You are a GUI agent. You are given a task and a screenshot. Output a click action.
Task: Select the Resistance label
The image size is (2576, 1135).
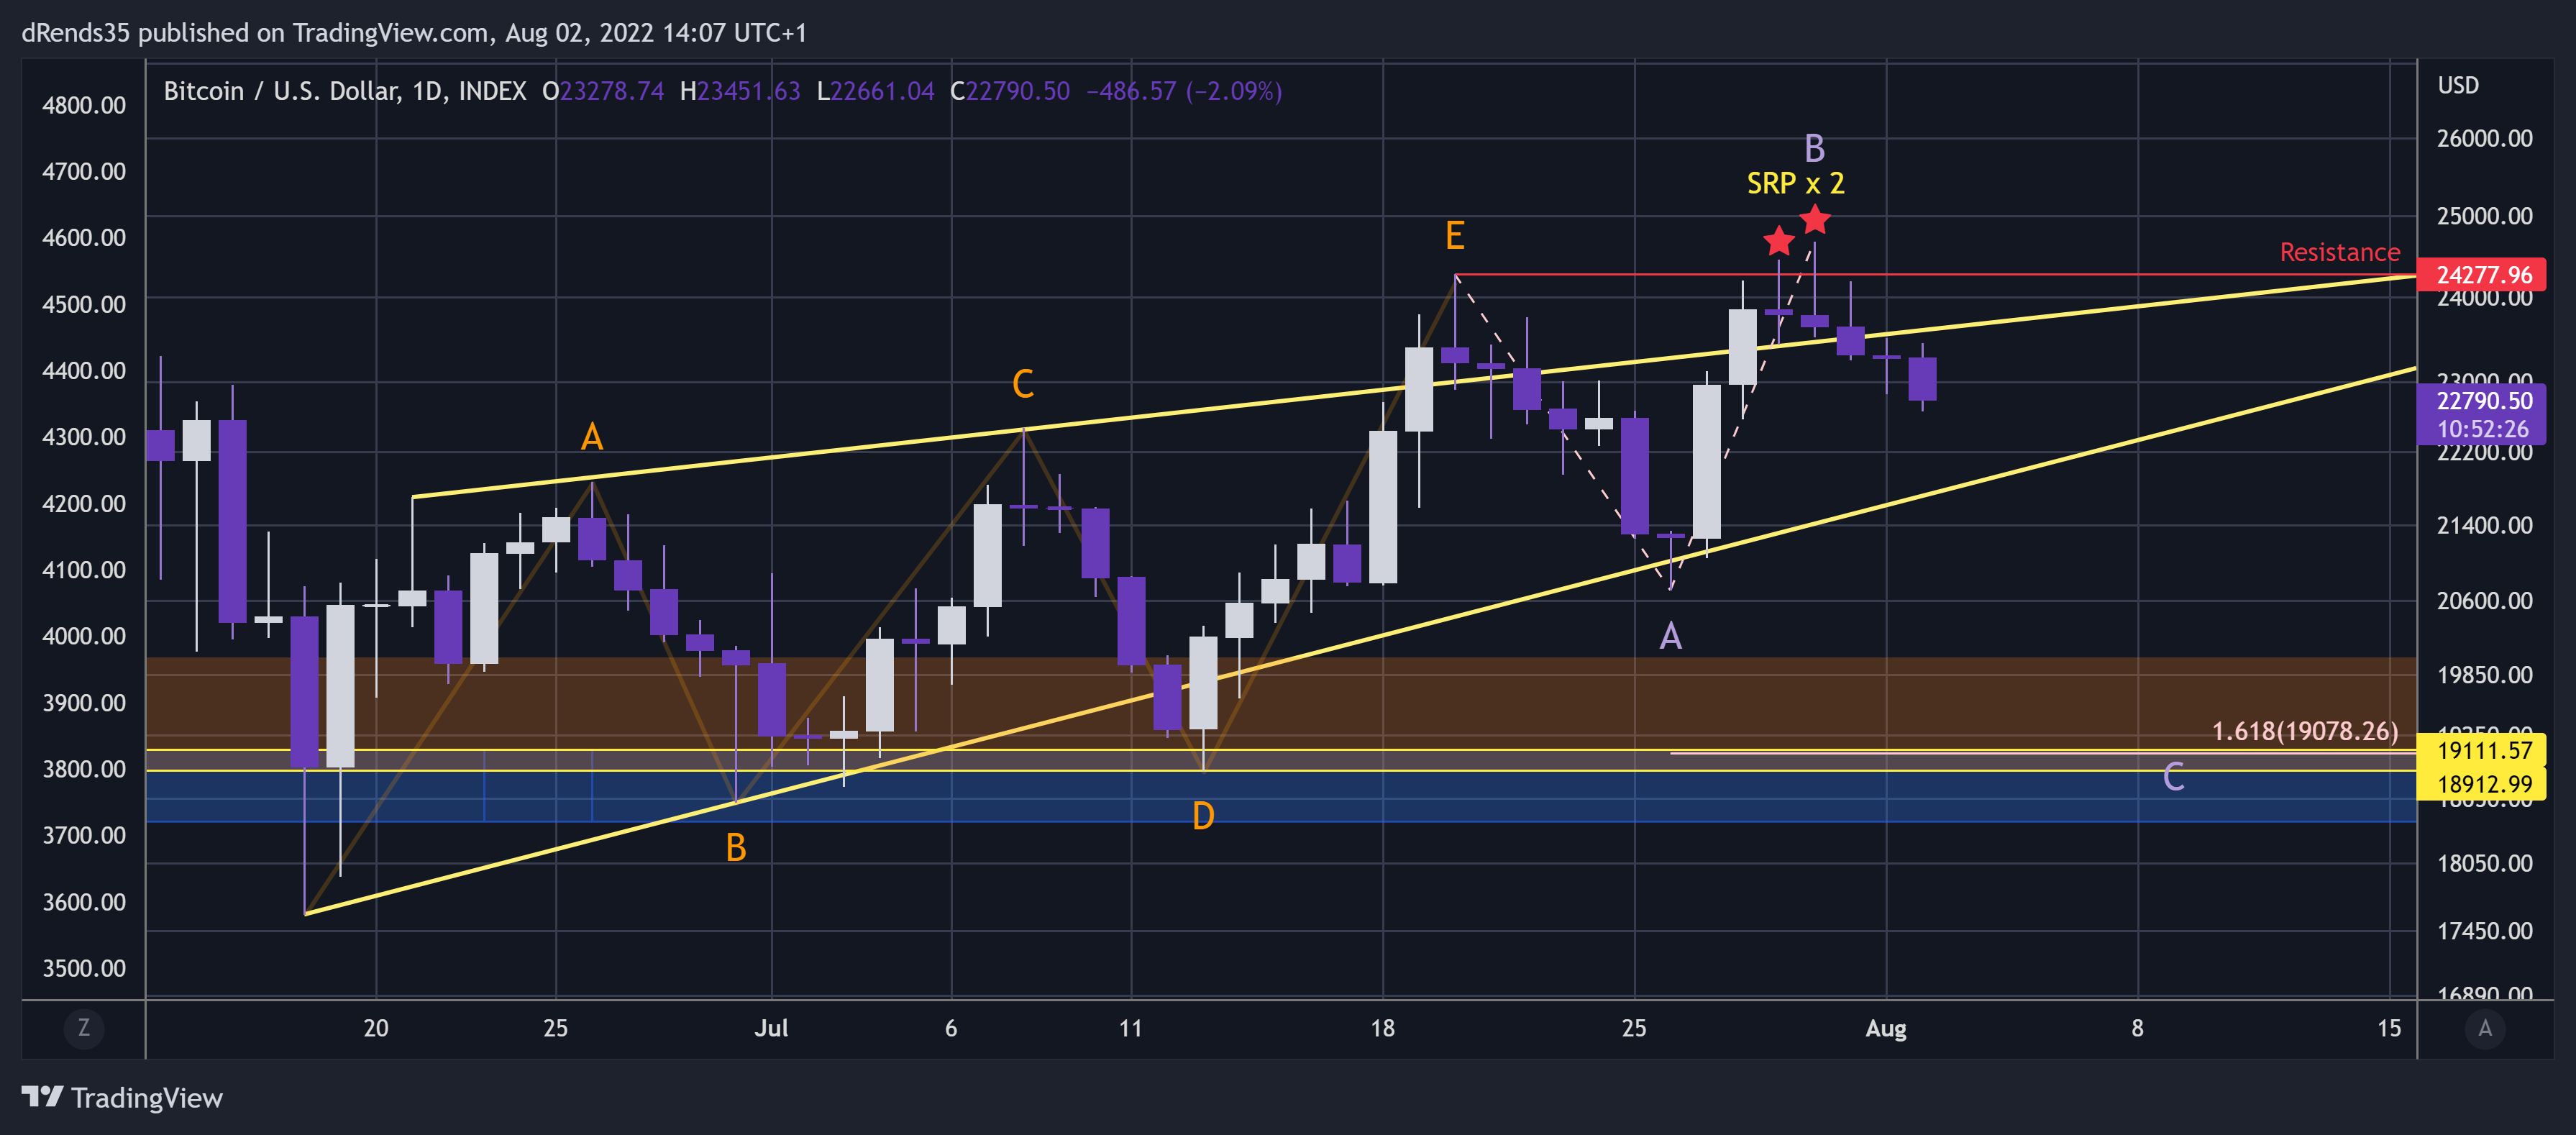(2339, 252)
